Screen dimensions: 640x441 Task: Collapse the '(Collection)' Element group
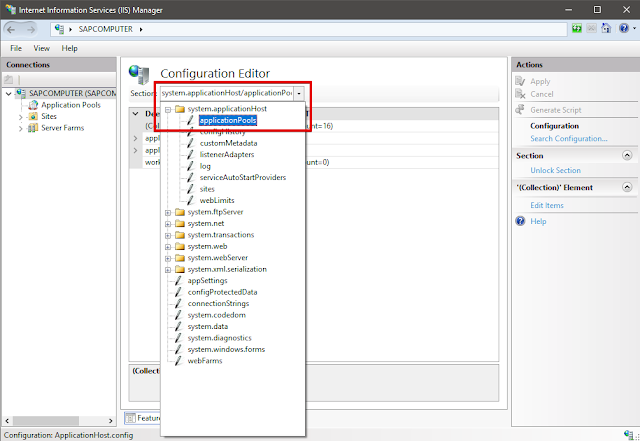point(627,187)
